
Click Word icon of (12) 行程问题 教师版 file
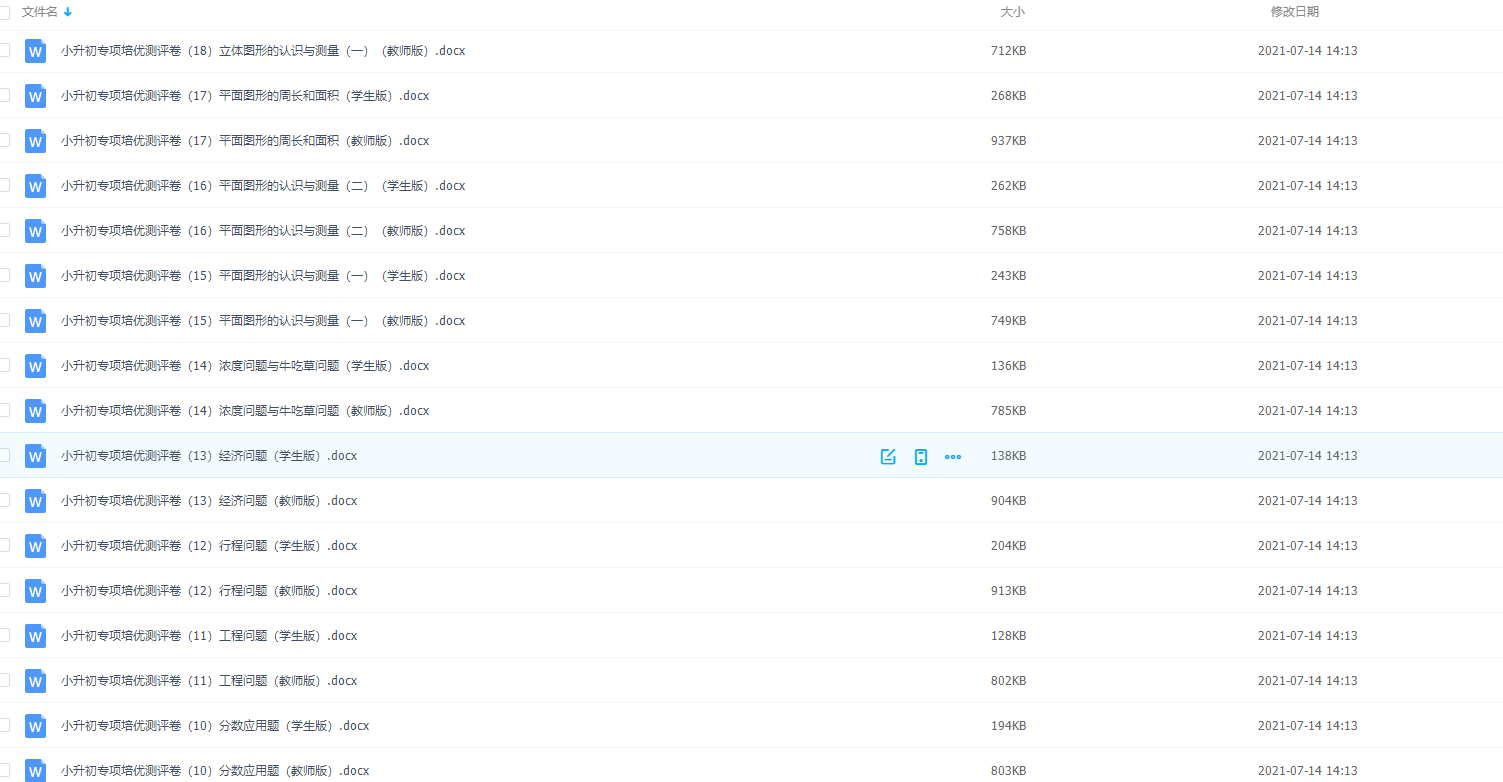click(36, 591)
